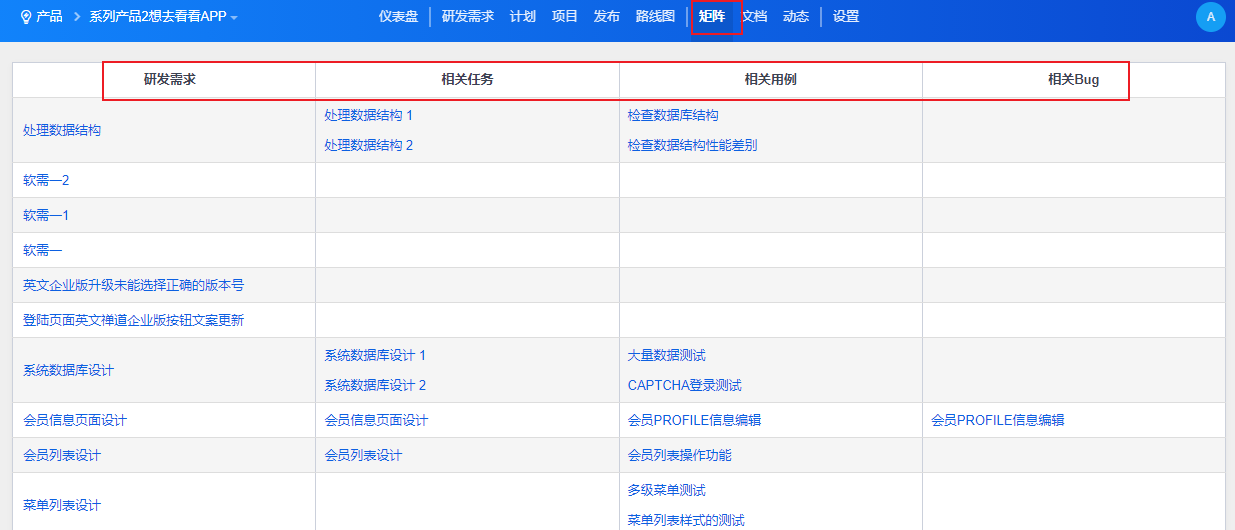Open the 大量数据测试 test case
This screenshot has height=530, width=1235.
666,355
